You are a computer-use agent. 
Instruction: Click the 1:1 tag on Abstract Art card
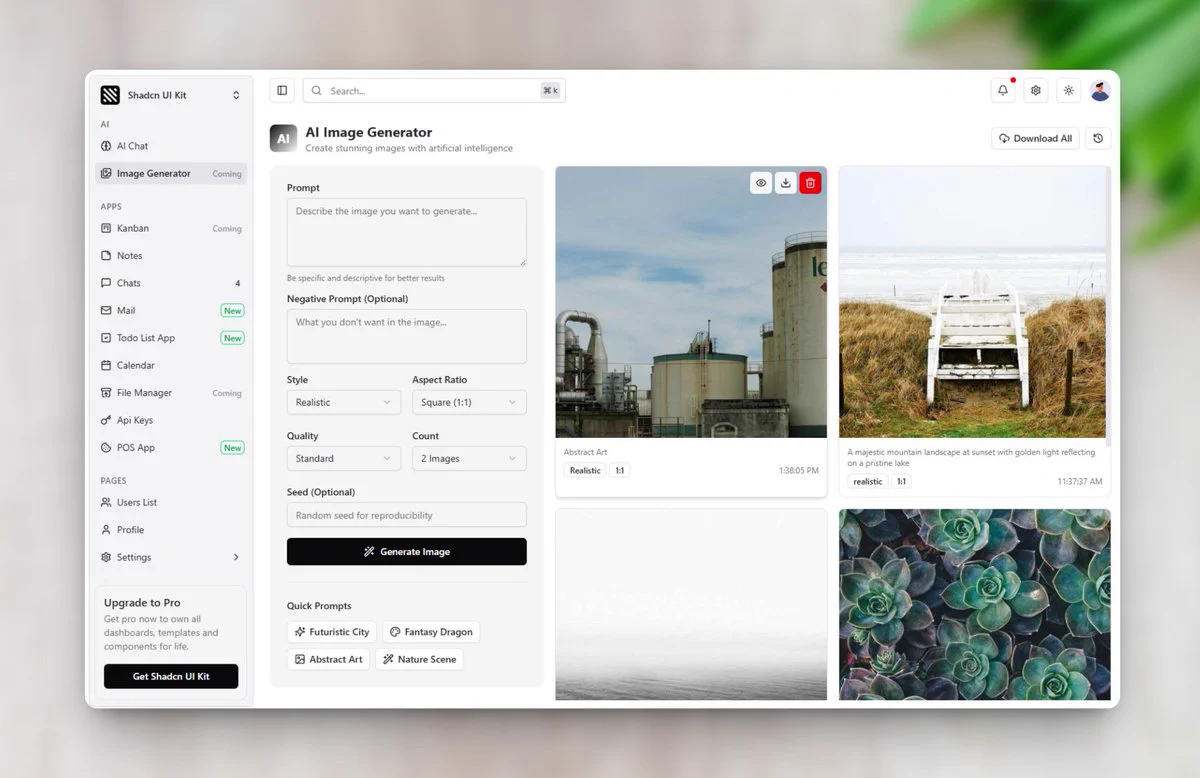[x=619, y=470]
